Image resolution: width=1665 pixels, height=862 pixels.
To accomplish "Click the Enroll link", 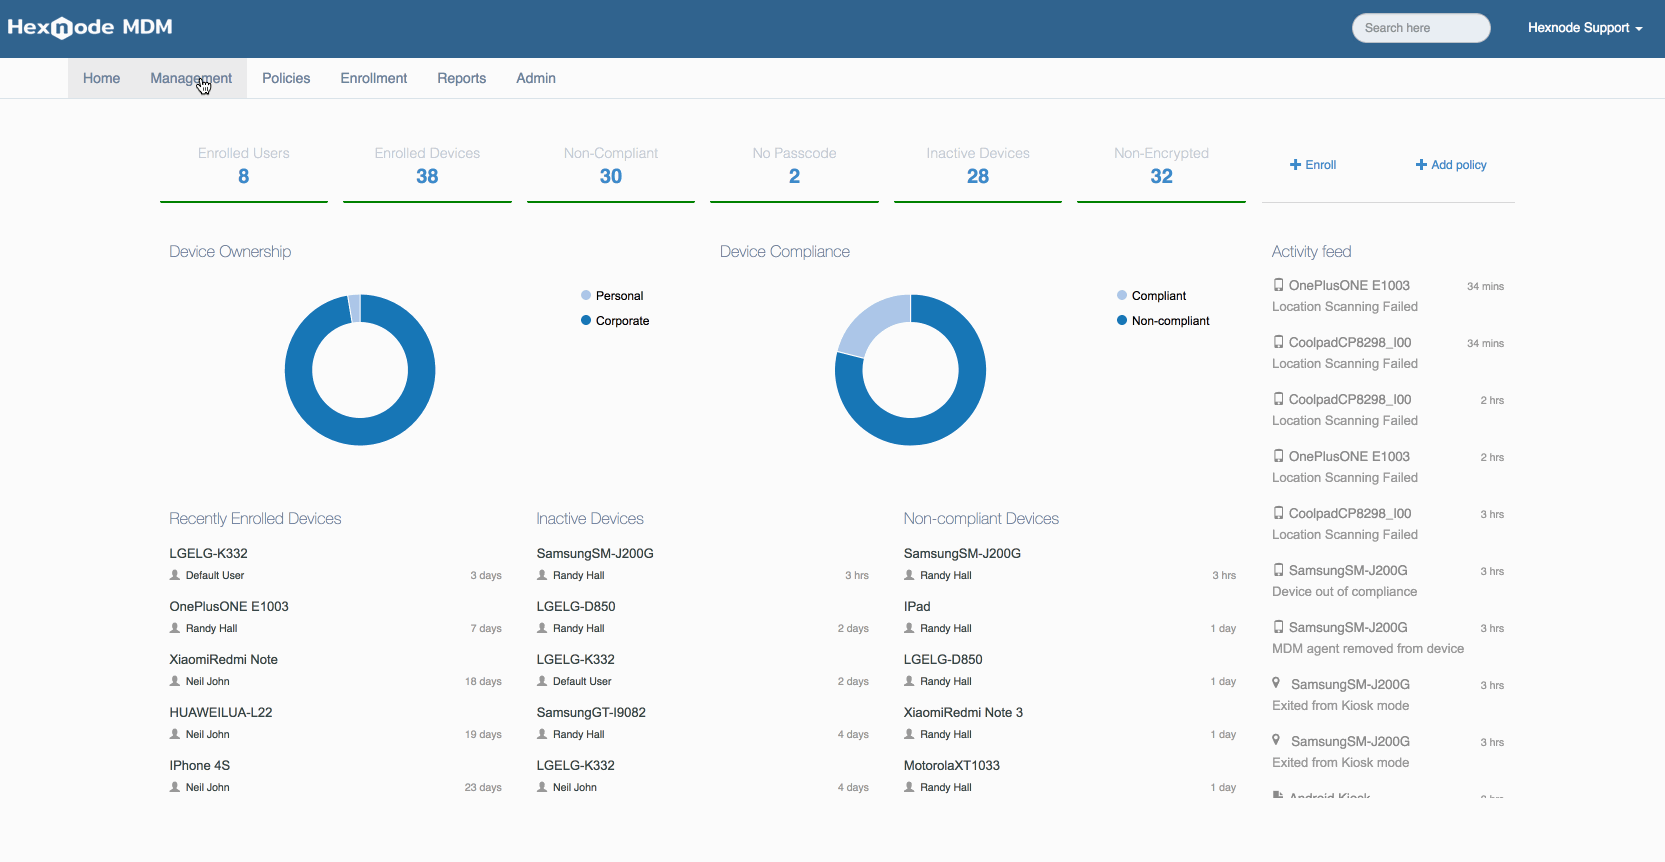I will click(1313, 165).
